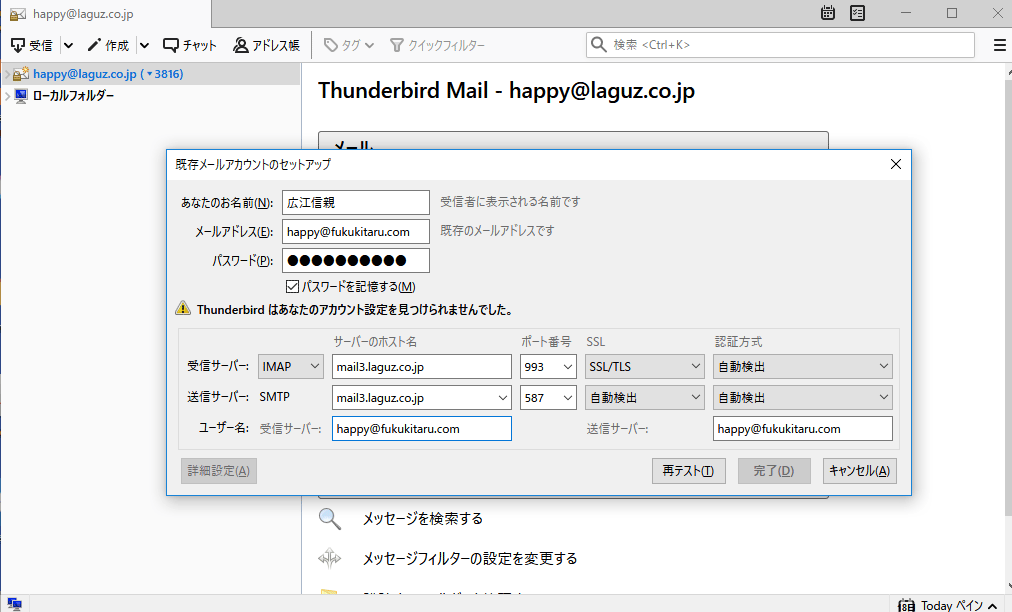Click the 受信者に表示される名前です hint text
The image size is (1012, 612).
[511, 201]
